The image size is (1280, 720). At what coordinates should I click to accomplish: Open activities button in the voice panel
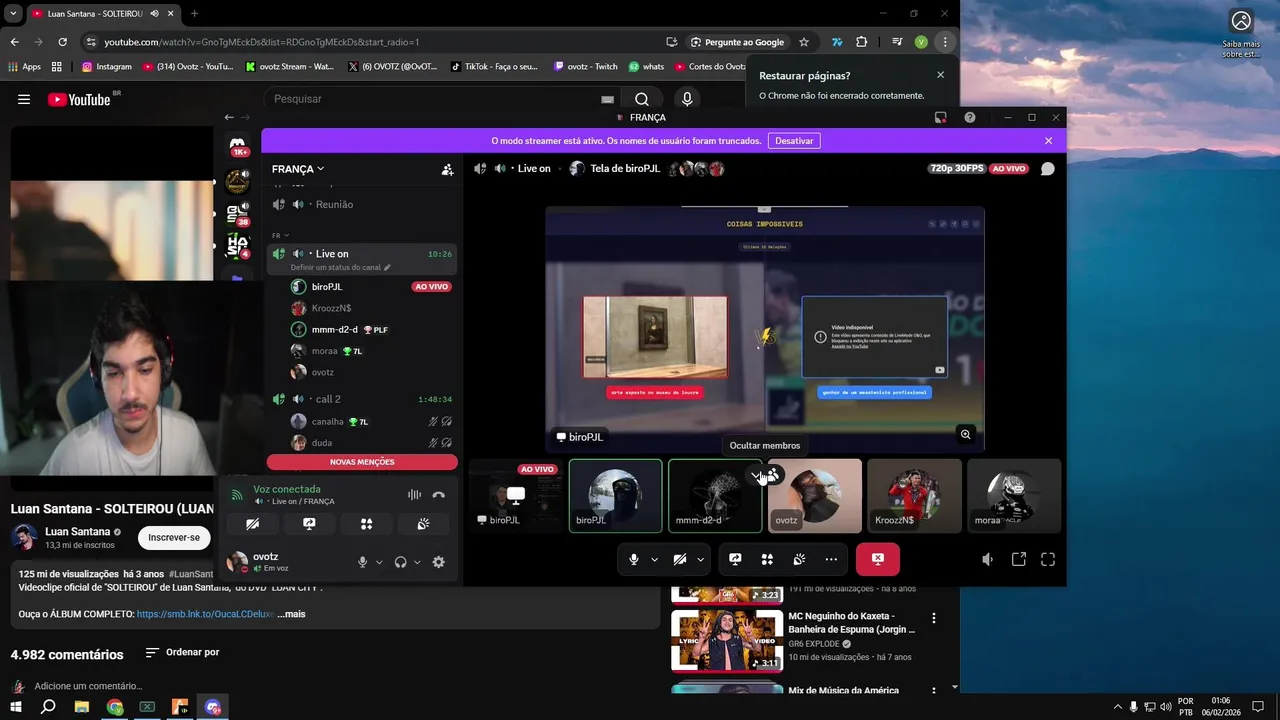(366, 524)
